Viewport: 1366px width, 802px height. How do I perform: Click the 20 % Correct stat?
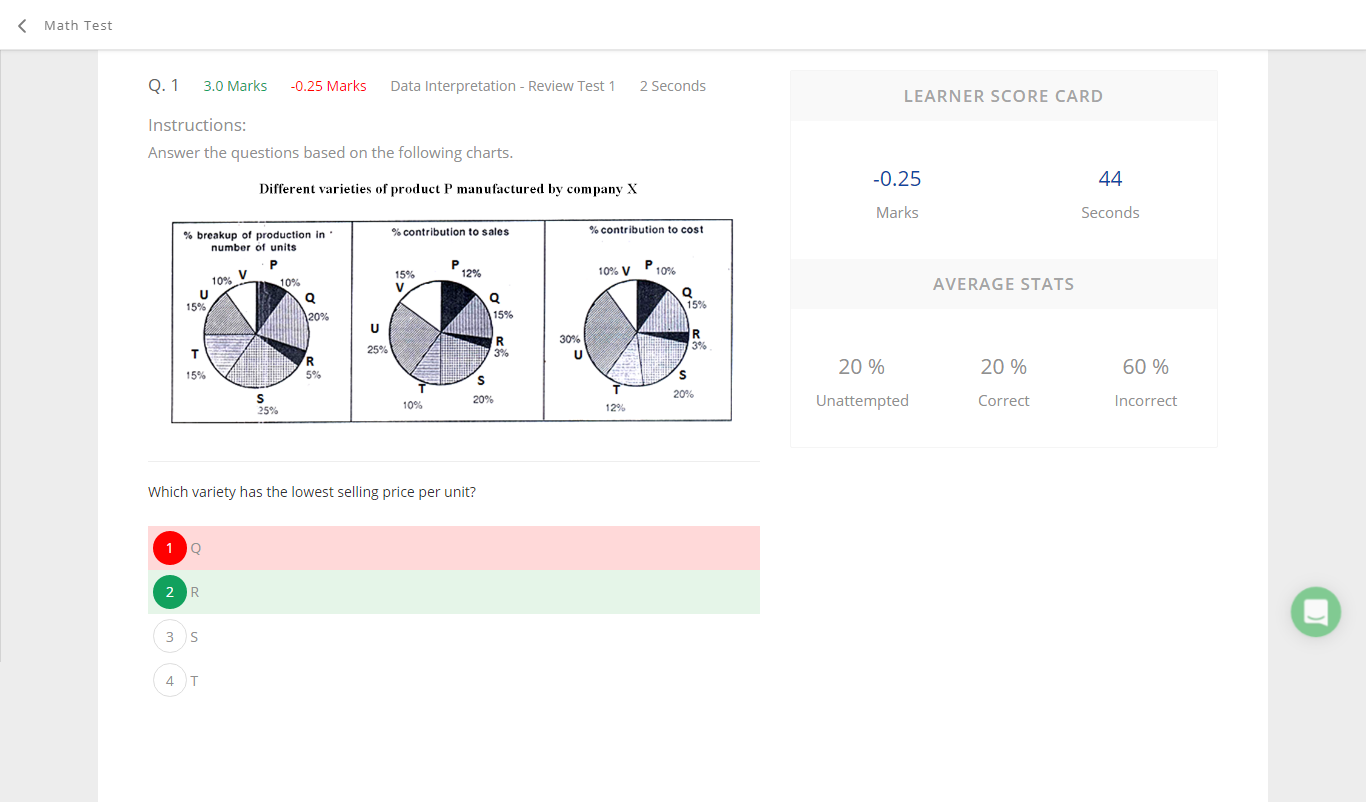[x=1003, y=382]
